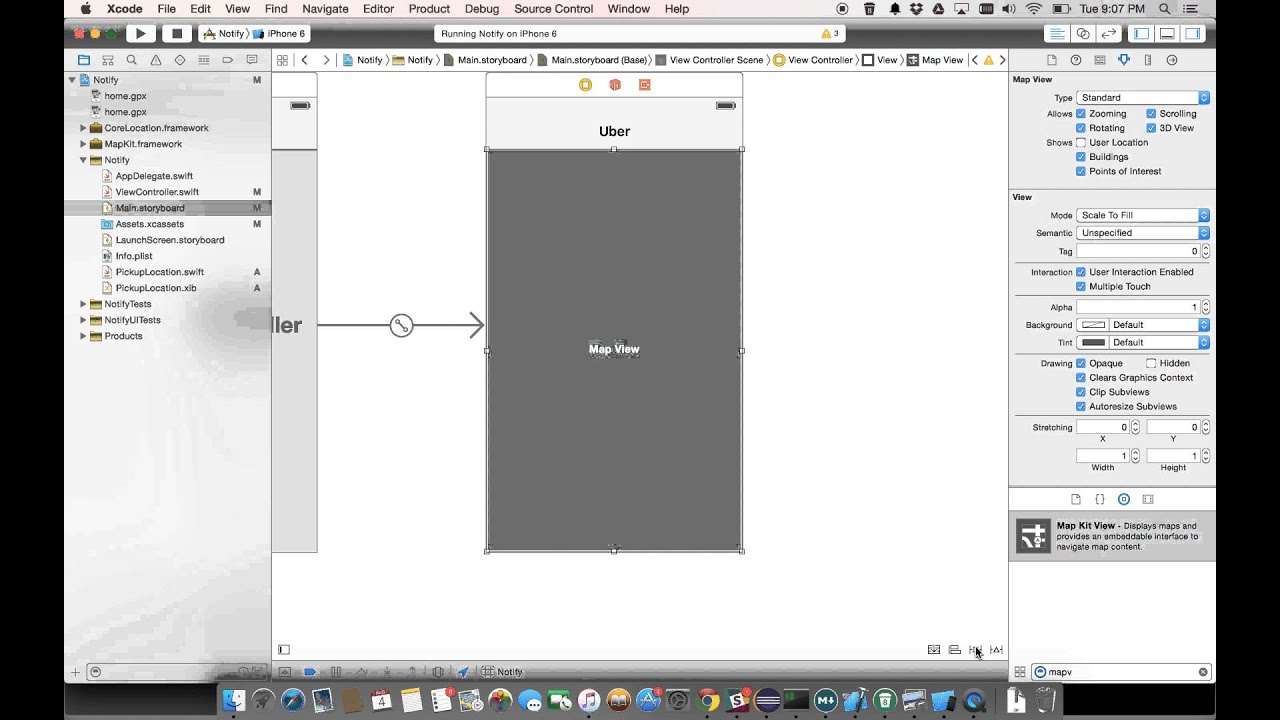Toggle the Debug area panel

(x=1167, y=33)
